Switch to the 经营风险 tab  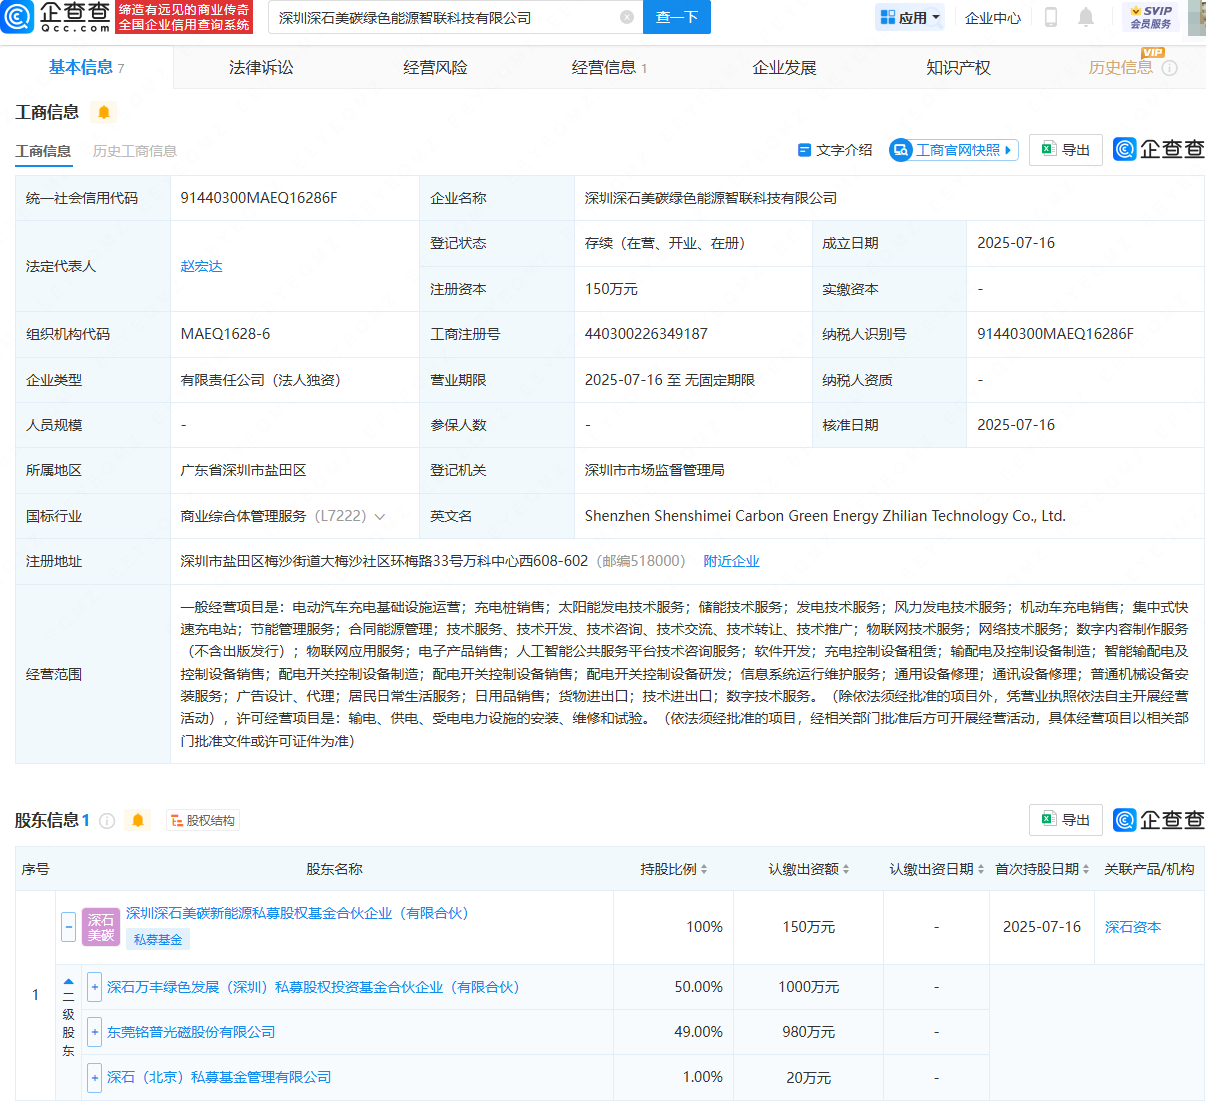[x=435, y=67]
